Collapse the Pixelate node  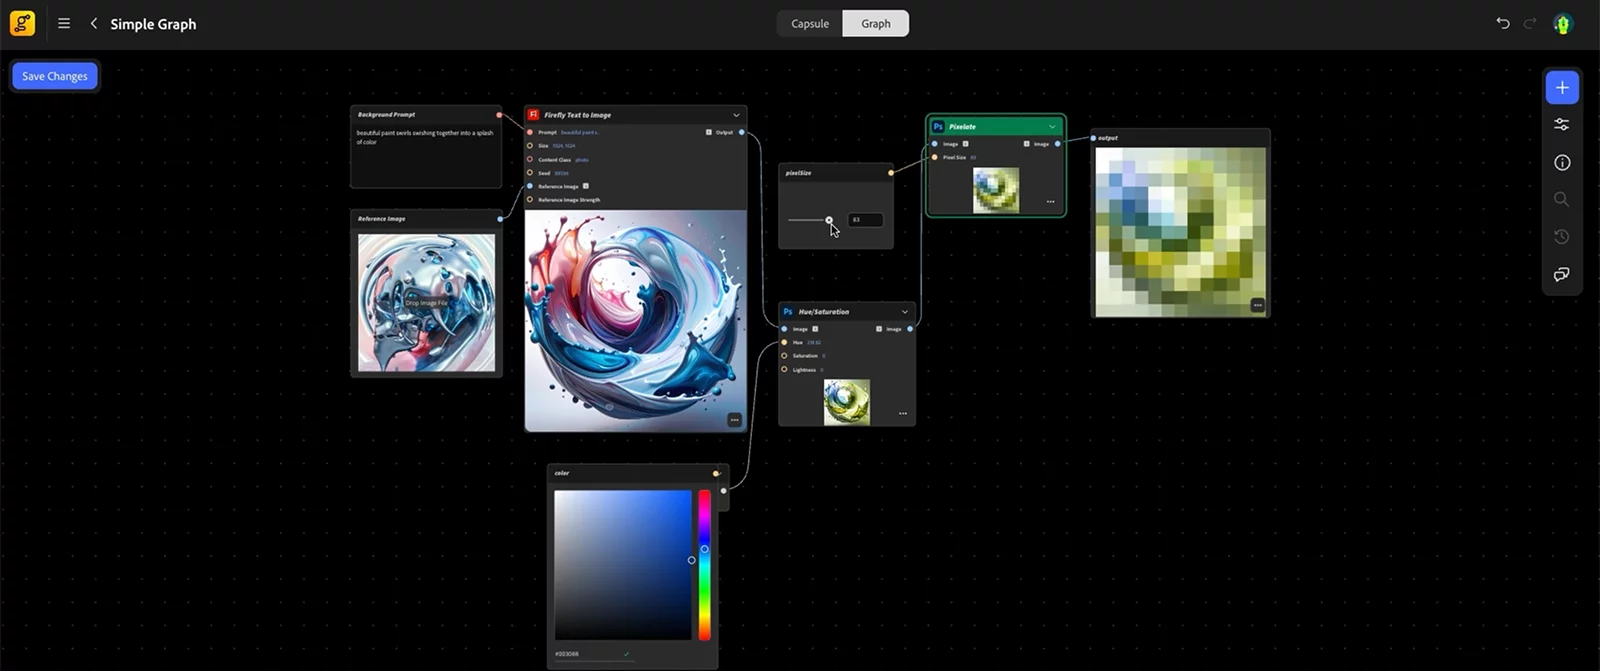pos(1052,127)
